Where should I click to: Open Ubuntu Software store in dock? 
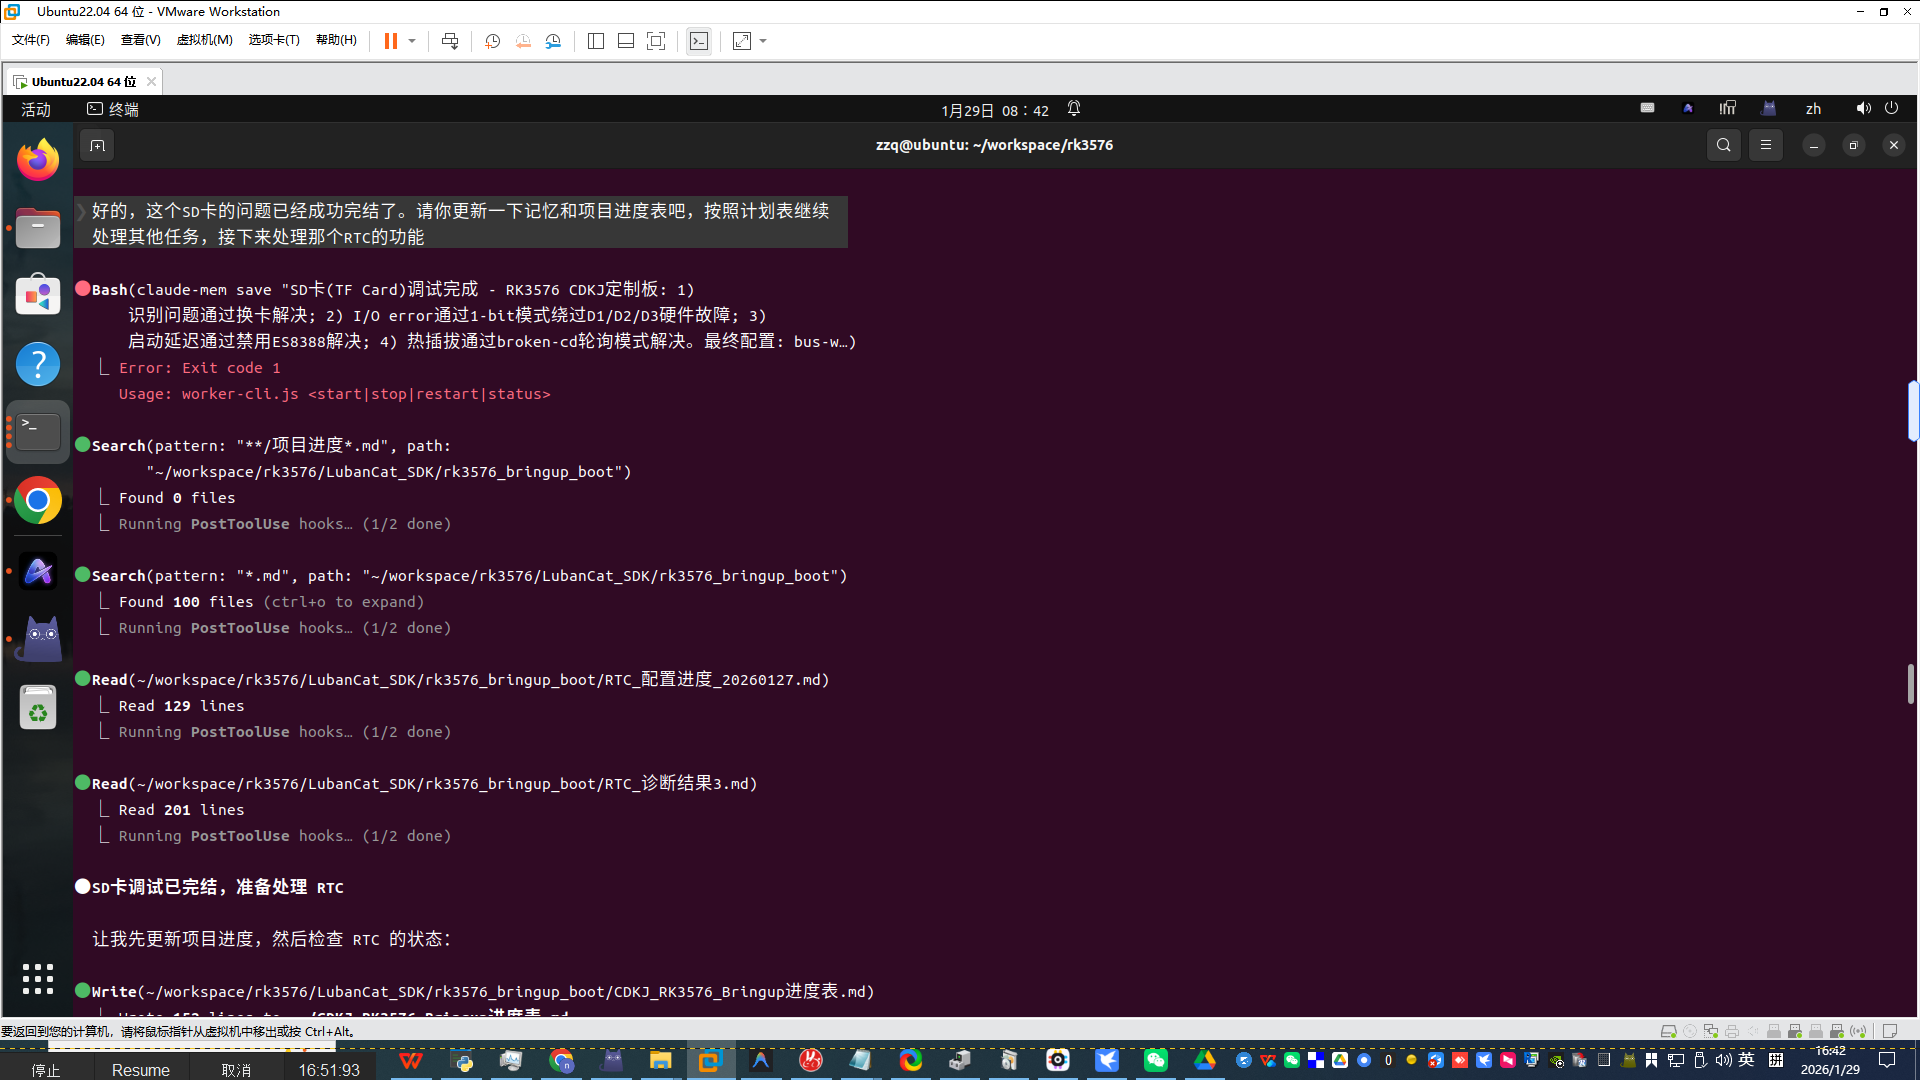coord(38,296)
